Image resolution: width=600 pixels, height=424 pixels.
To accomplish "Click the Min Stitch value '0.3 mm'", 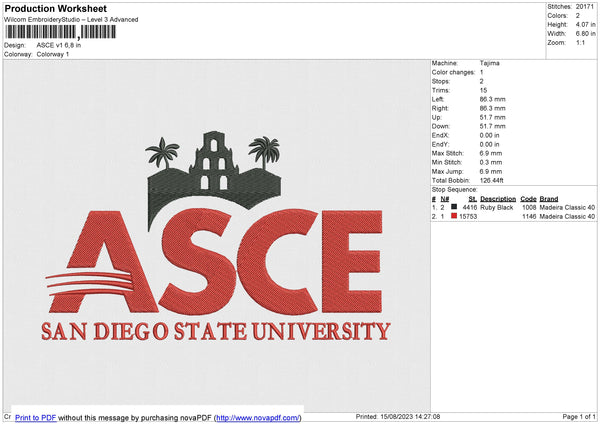I will click(x=491, y=162).
